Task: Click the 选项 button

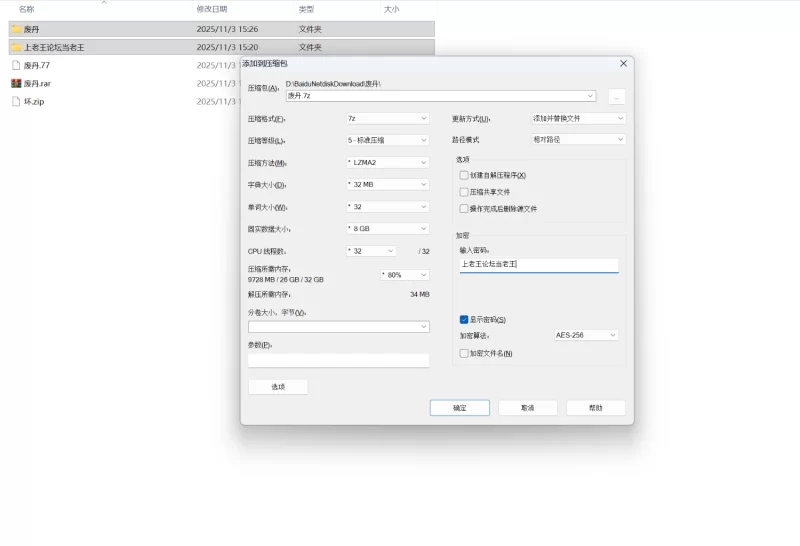Action: click(x=278, y=387)
